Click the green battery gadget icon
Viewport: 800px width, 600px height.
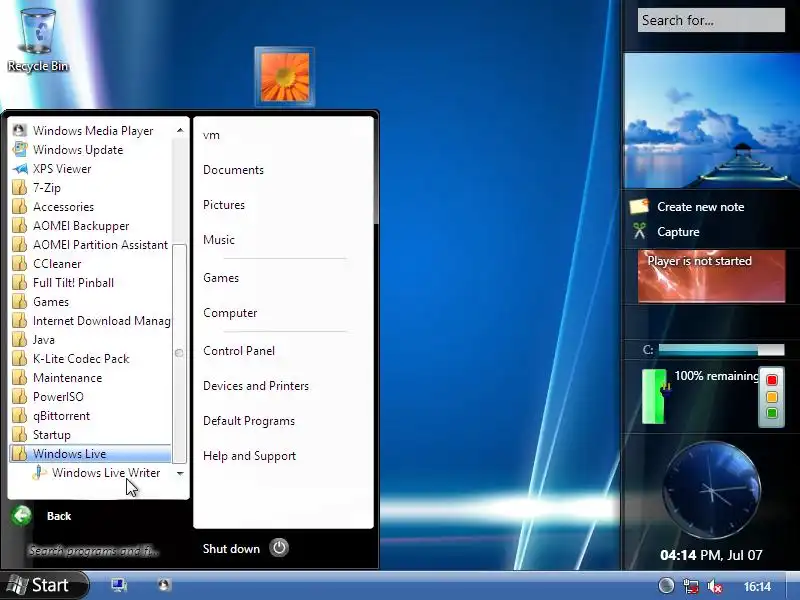(x=655, y=397)
